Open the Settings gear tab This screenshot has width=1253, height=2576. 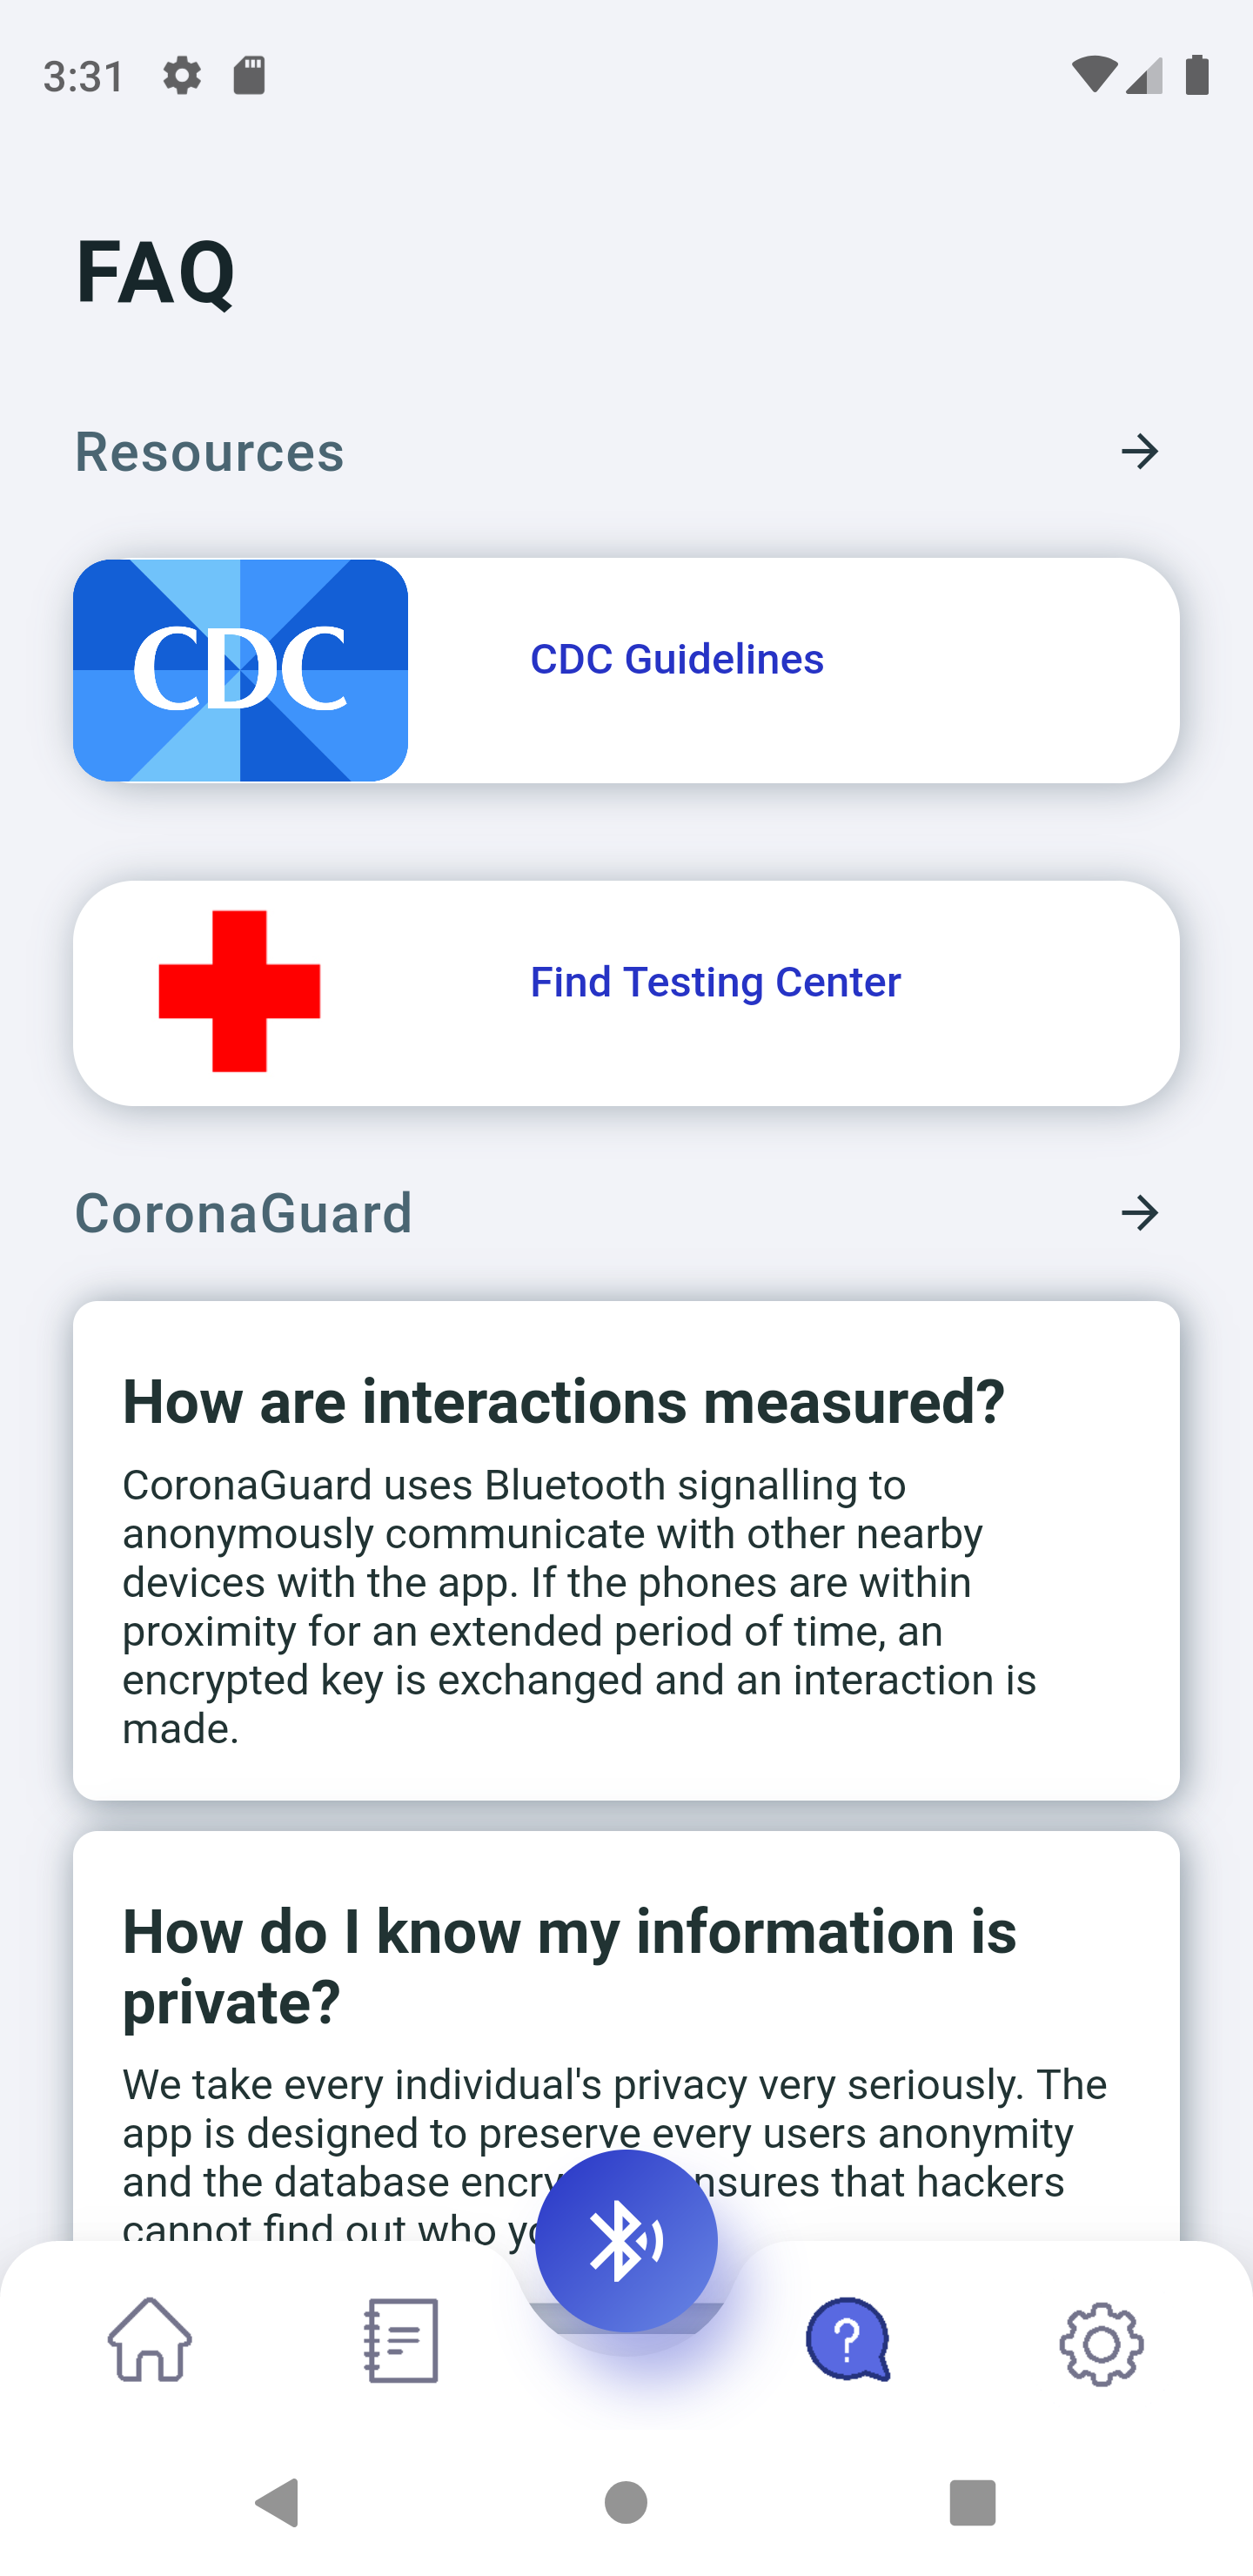coord(1101,2344)
